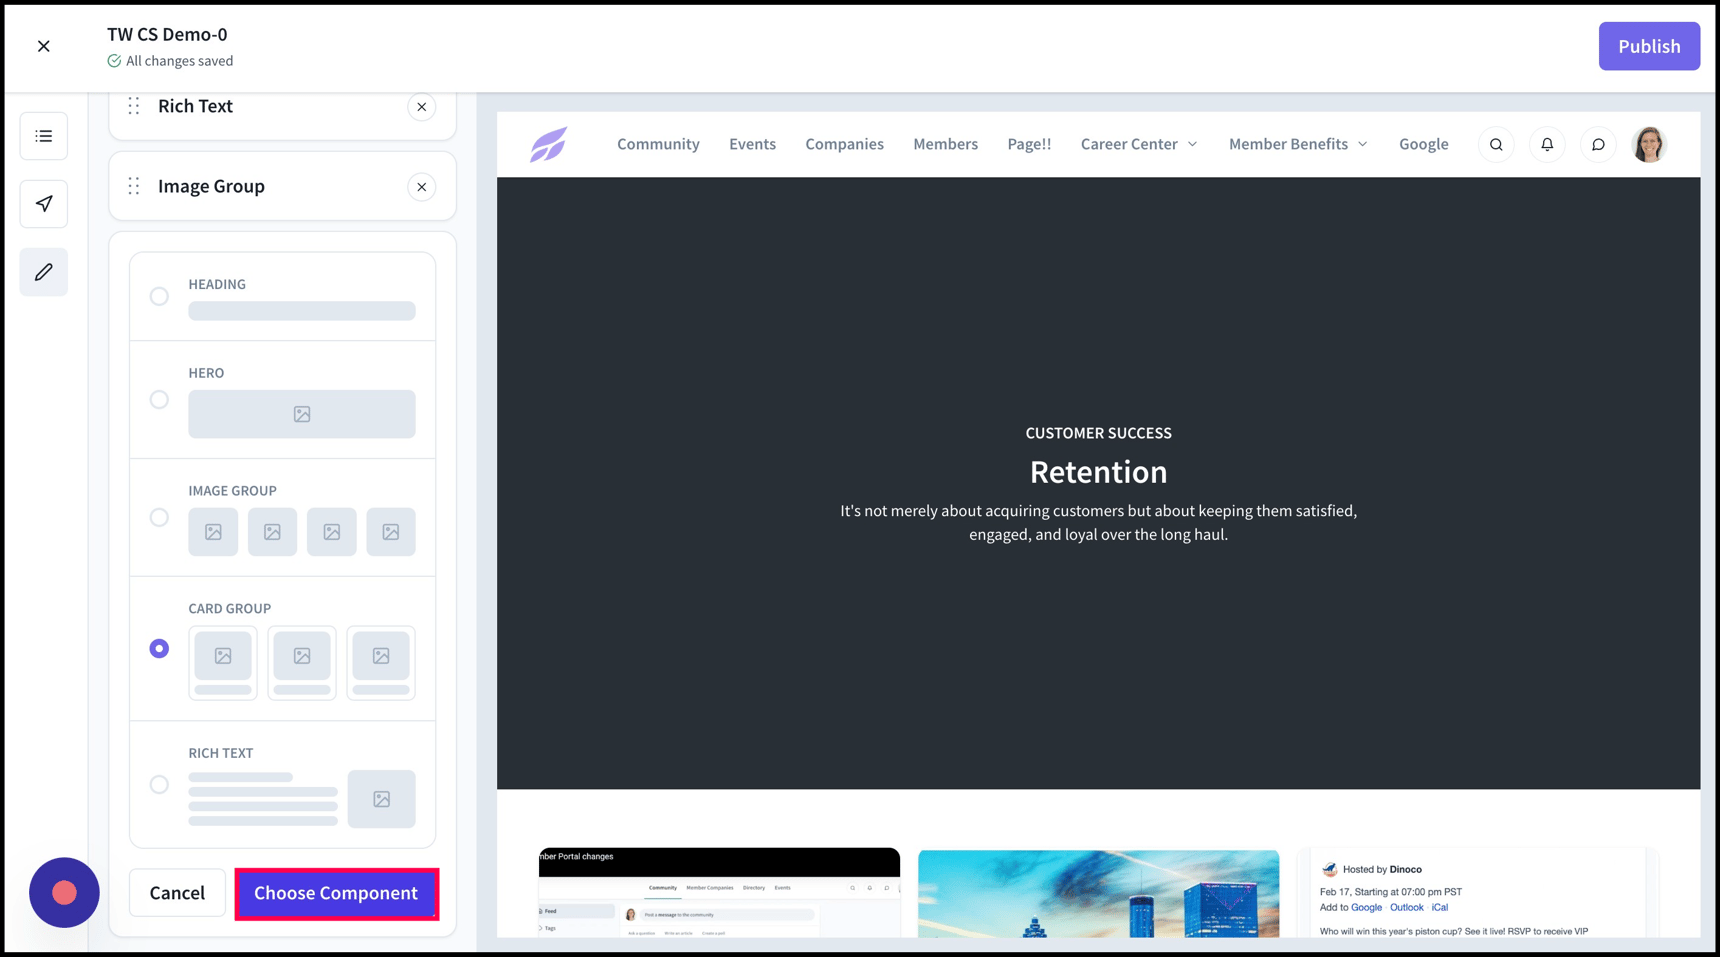Select the pencil edit icon

[x=44, y=272]
